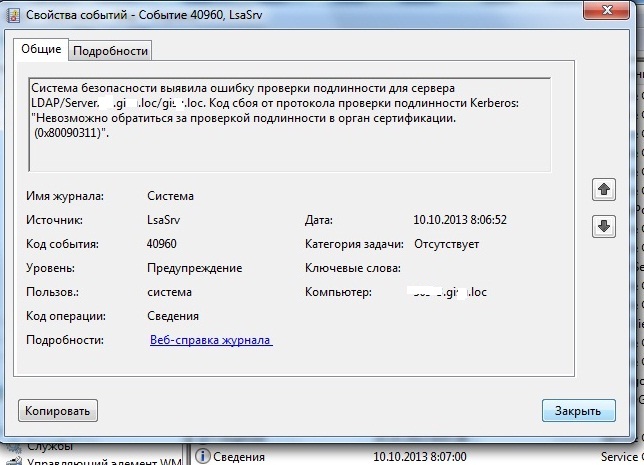
Task: Click the info icon in background event row
Action: coord(202,456)
